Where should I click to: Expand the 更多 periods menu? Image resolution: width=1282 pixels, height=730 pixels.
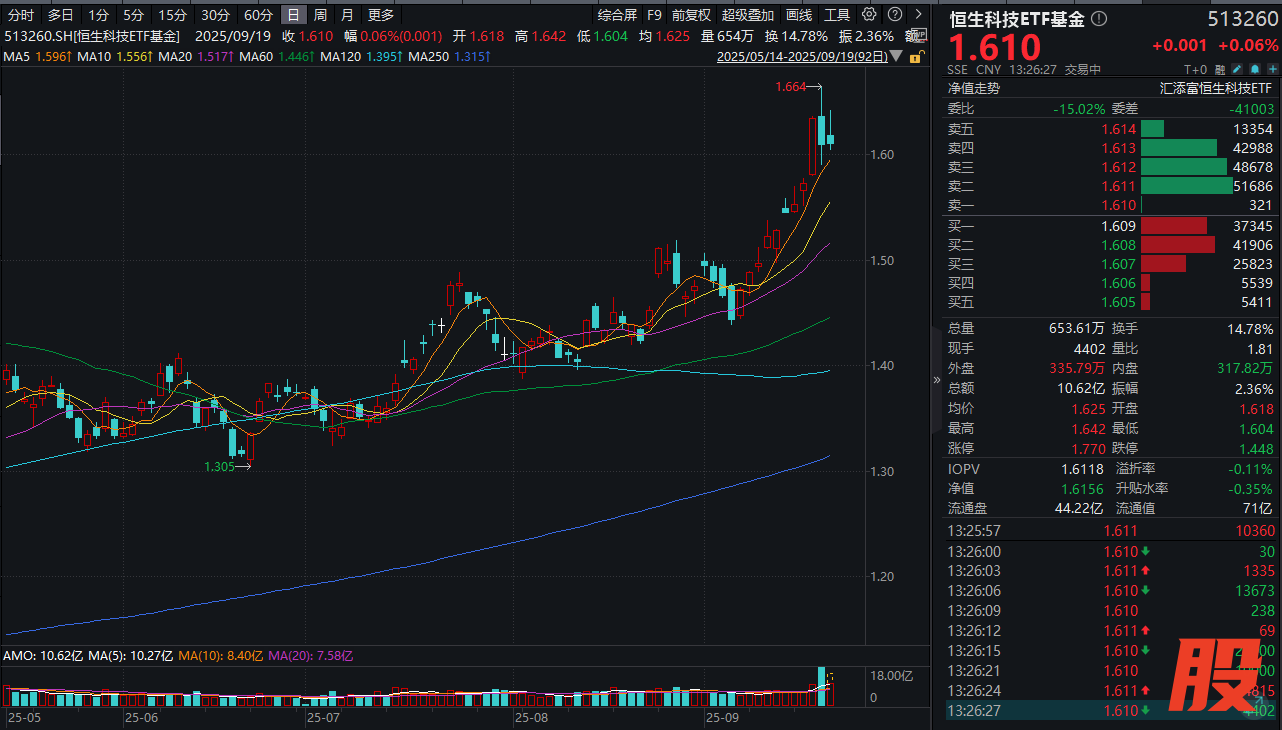[x=381, y=15]
